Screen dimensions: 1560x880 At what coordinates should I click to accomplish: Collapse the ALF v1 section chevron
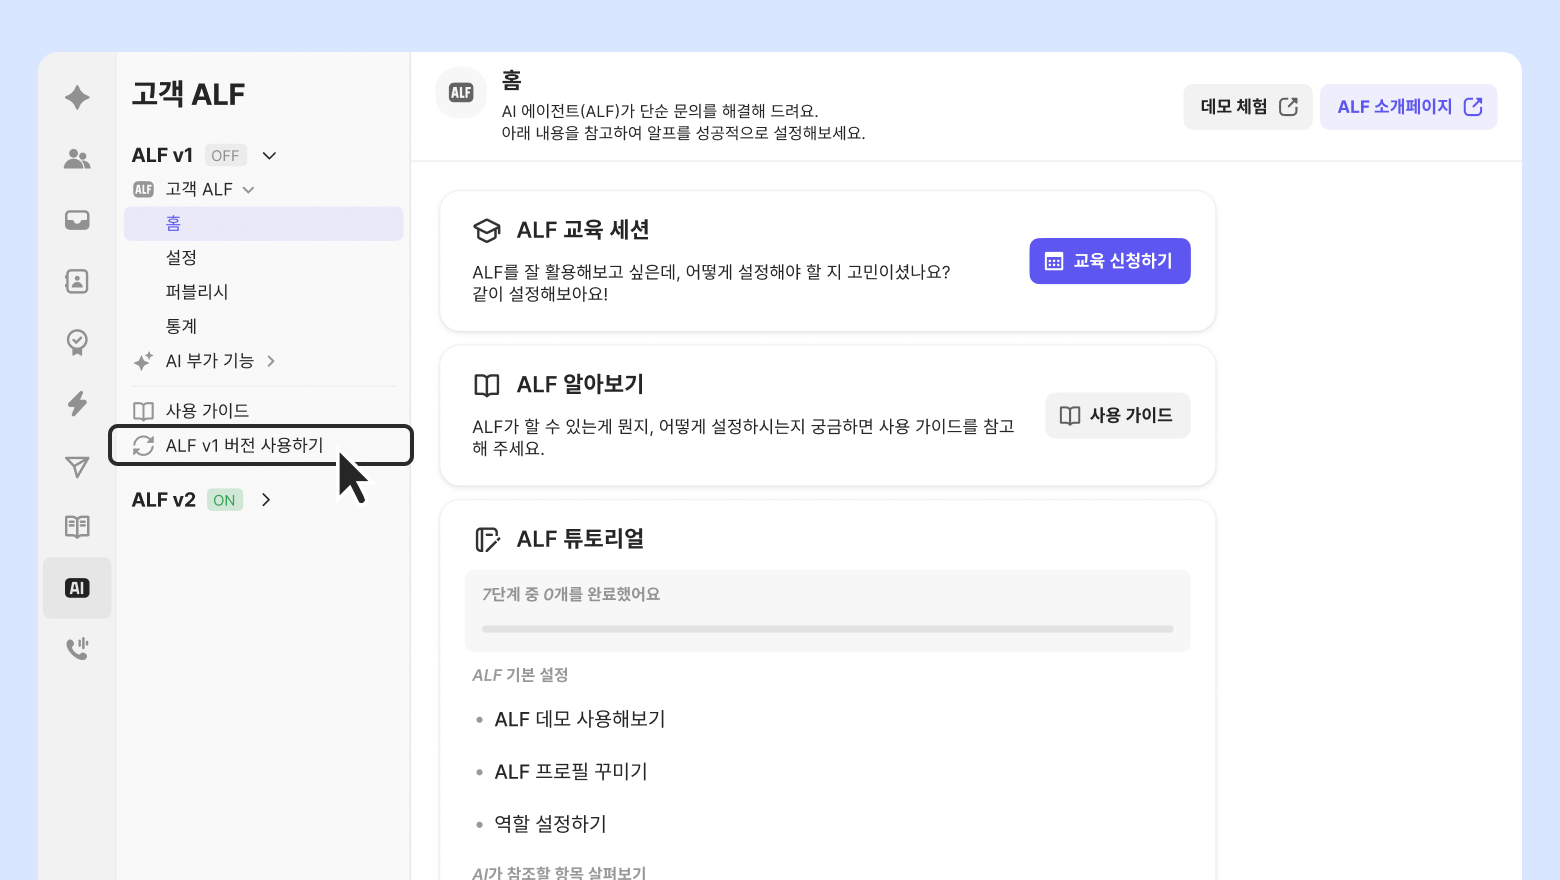click(269, 156)
